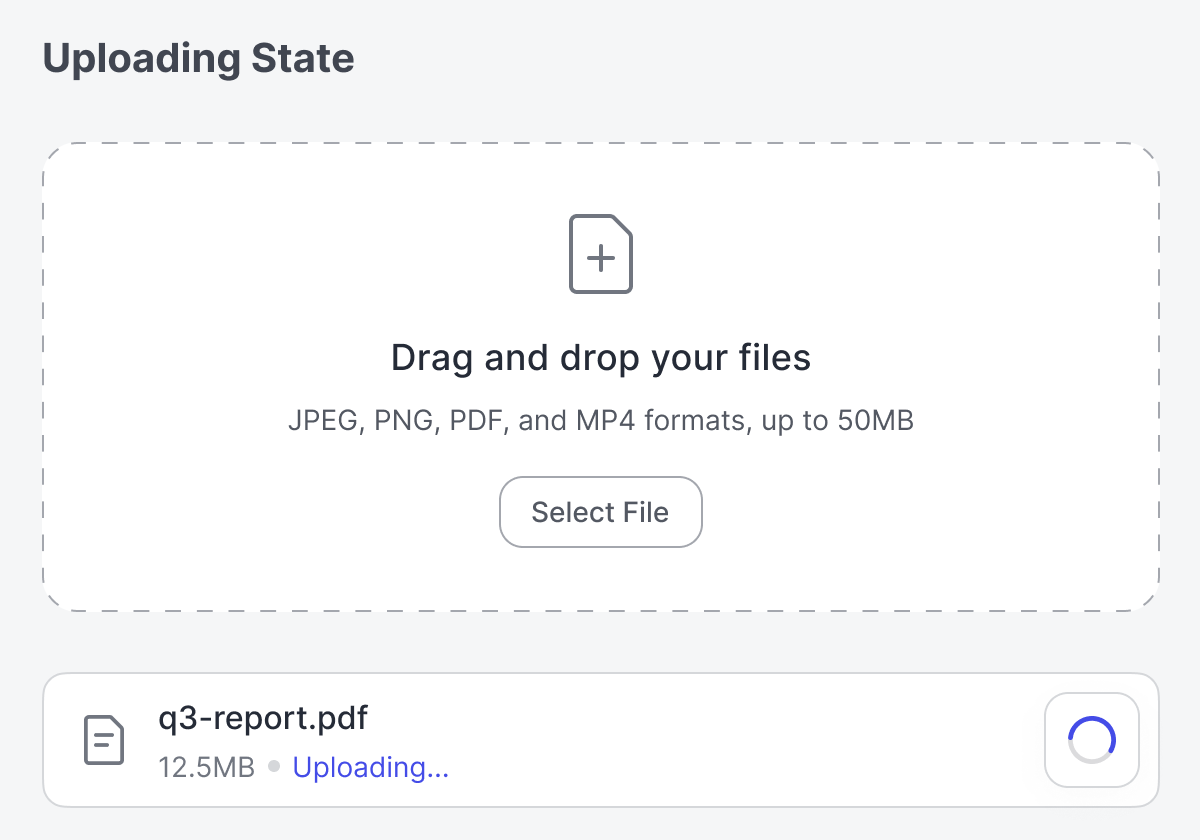Click the document icon beside q3-report.pdf
This screenshot has width=1200, height=840.
click(103, 740)
